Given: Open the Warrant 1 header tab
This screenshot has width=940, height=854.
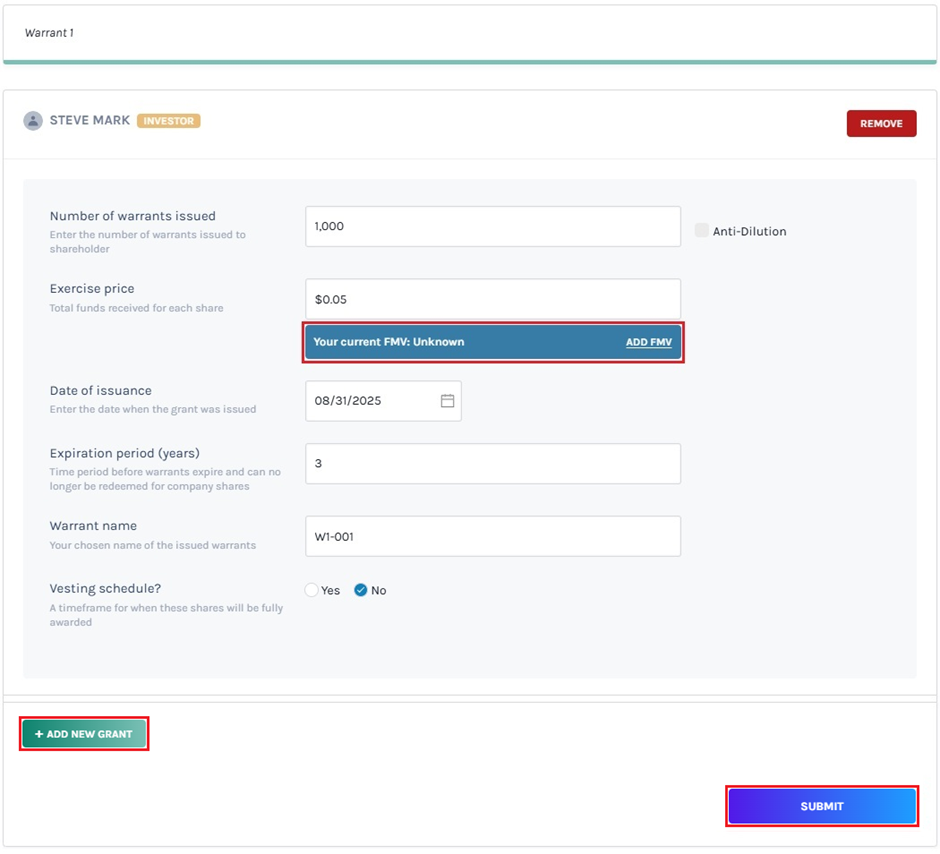Looking at the screenshot, I should 49,33.
